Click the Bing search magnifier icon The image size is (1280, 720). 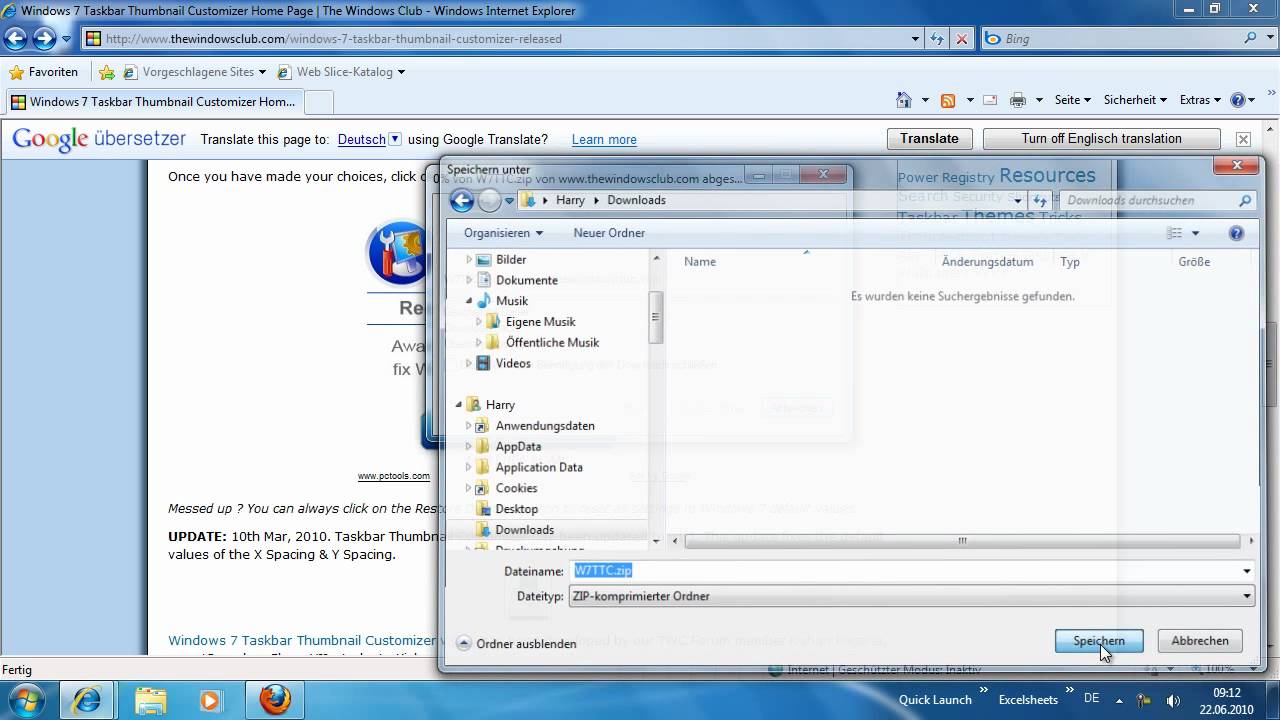[1251, 38]
